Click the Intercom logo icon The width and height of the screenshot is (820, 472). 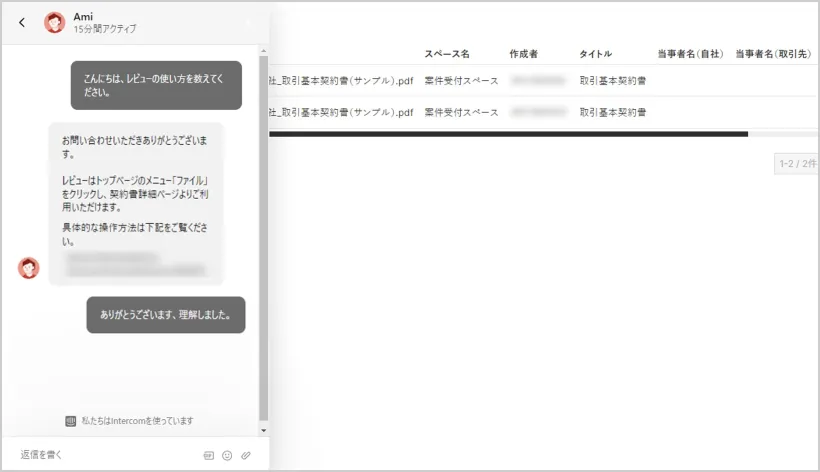coord(71,421)
